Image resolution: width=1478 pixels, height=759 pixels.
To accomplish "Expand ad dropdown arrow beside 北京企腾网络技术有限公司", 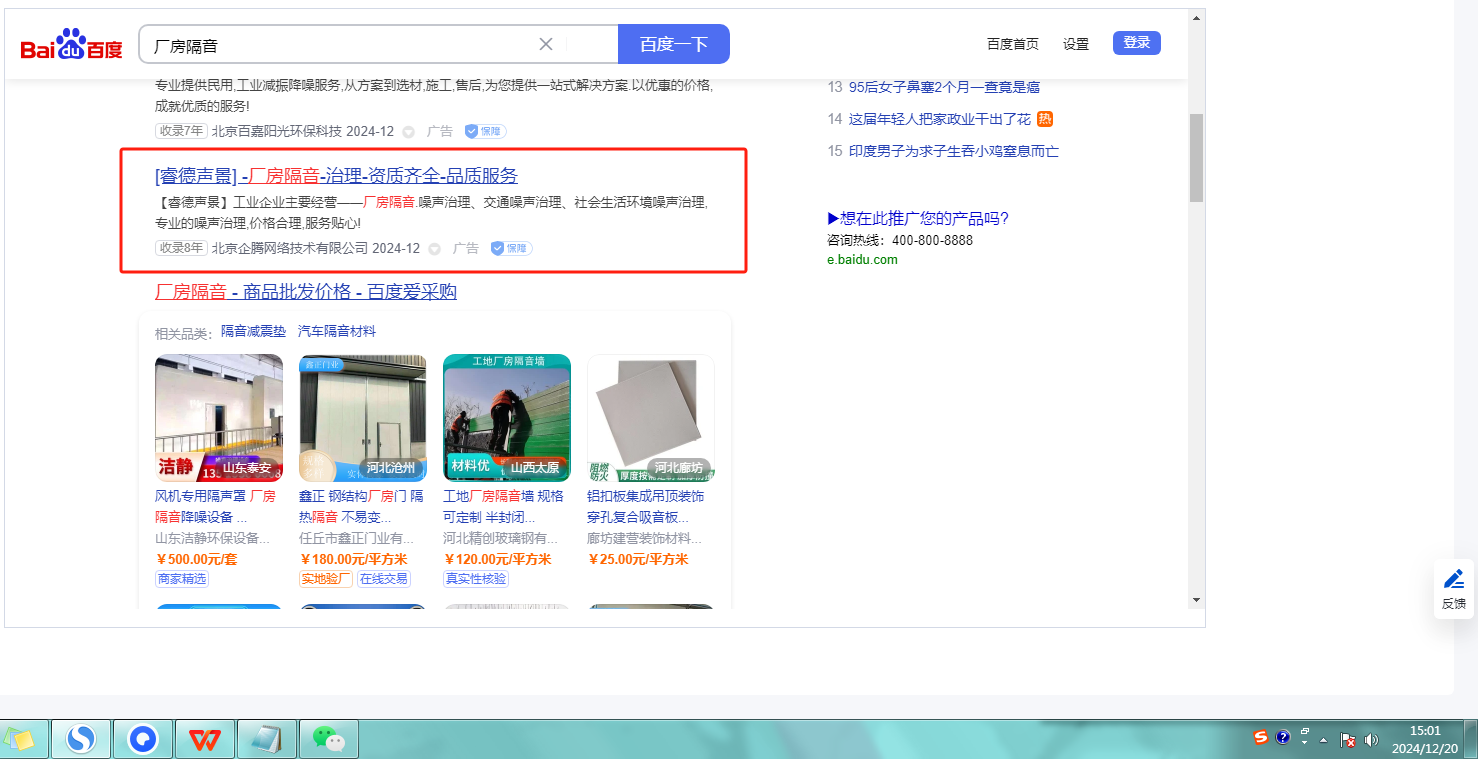I will 435,249.
